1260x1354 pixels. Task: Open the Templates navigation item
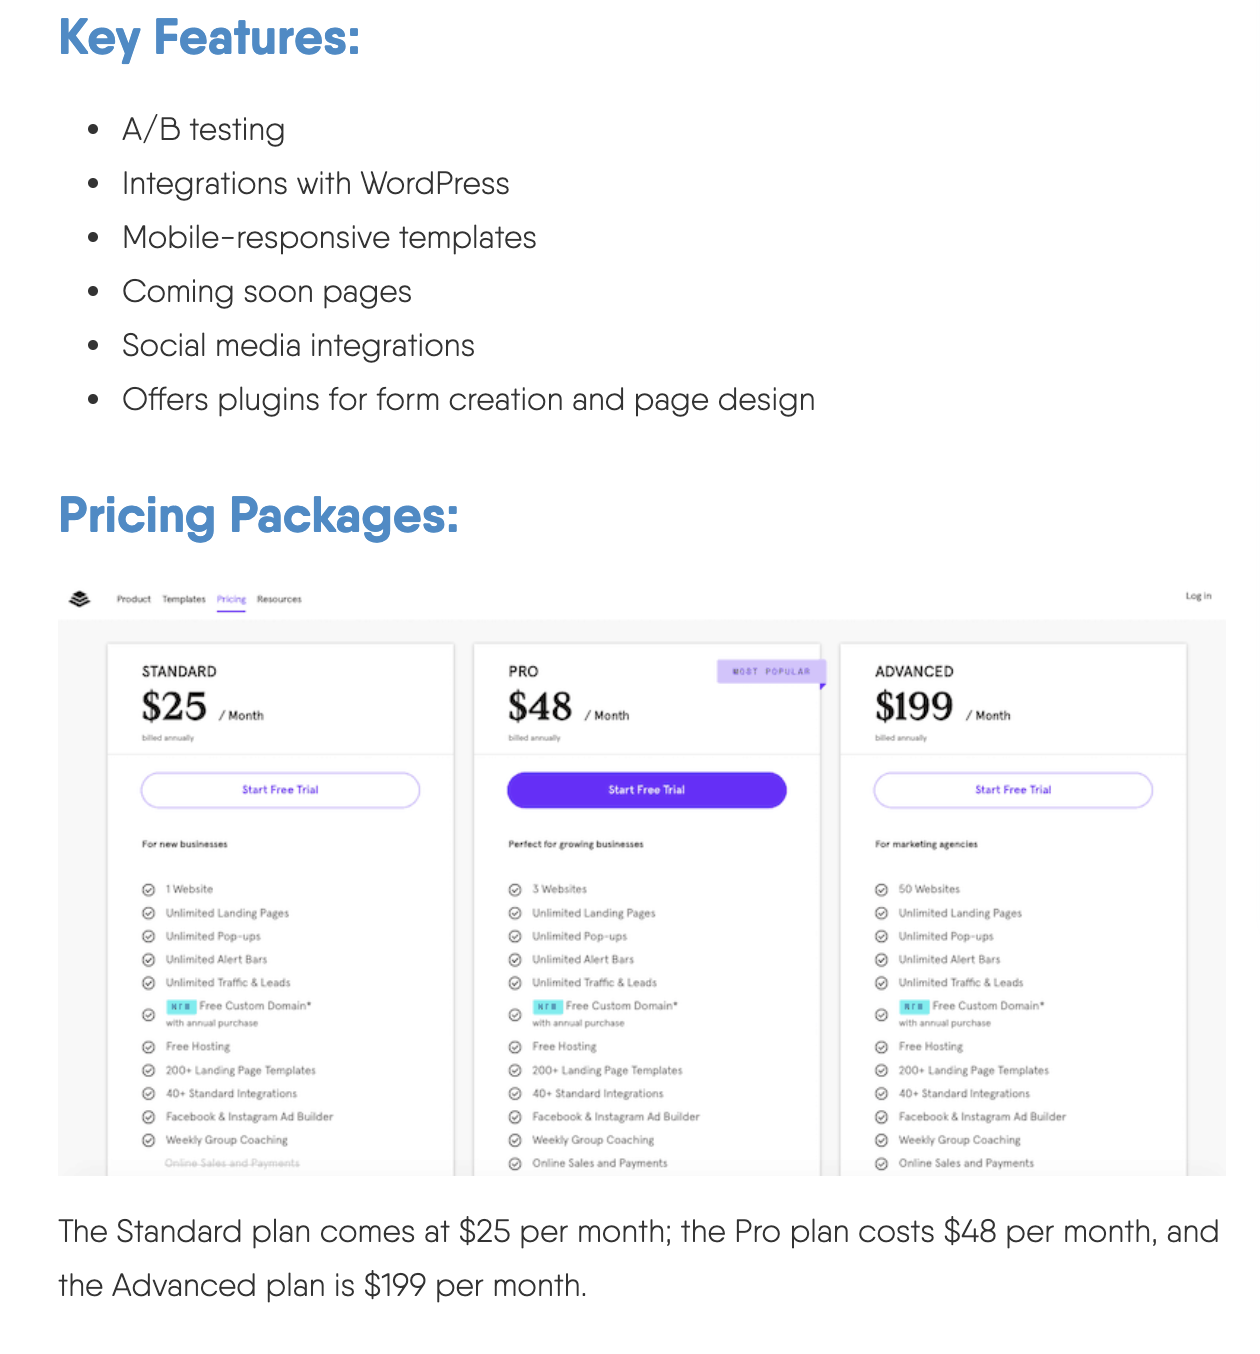[184, 599]
